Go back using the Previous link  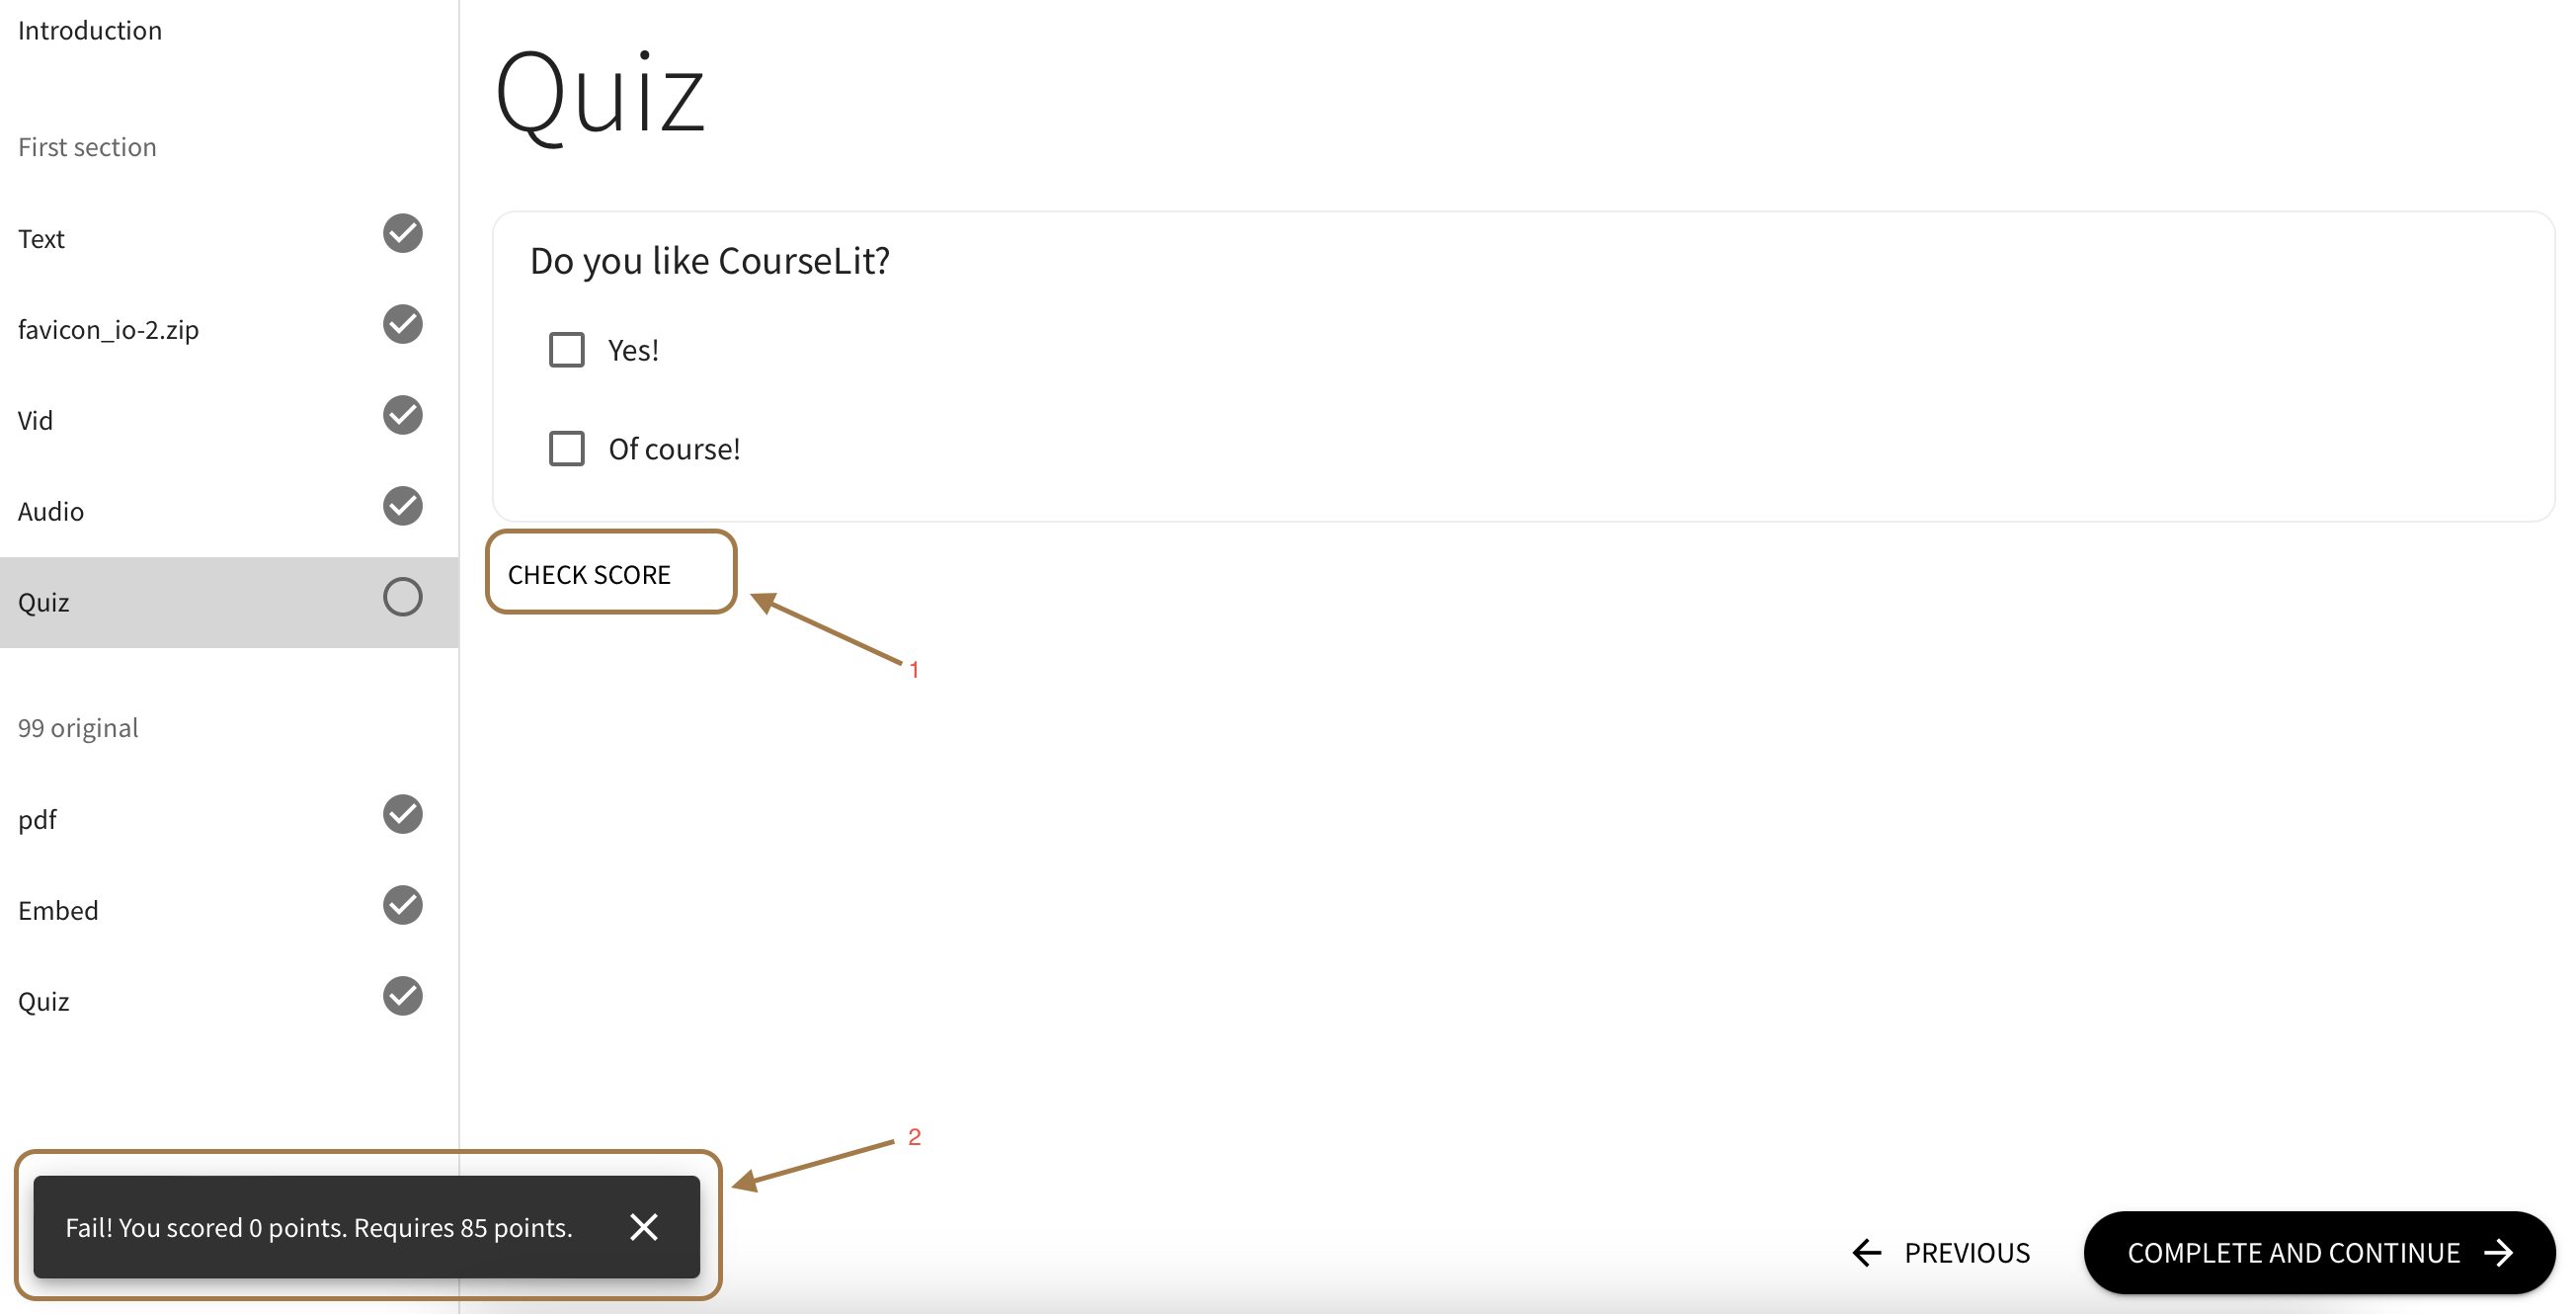(1941, 1253)
